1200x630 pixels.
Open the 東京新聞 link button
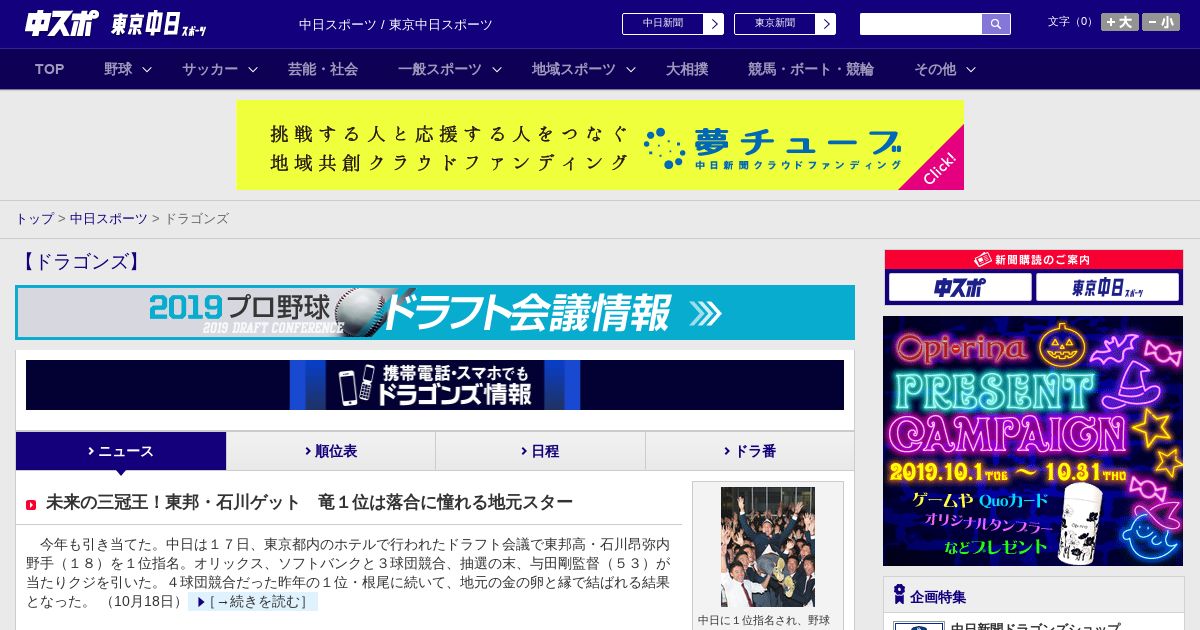[775, 24]
